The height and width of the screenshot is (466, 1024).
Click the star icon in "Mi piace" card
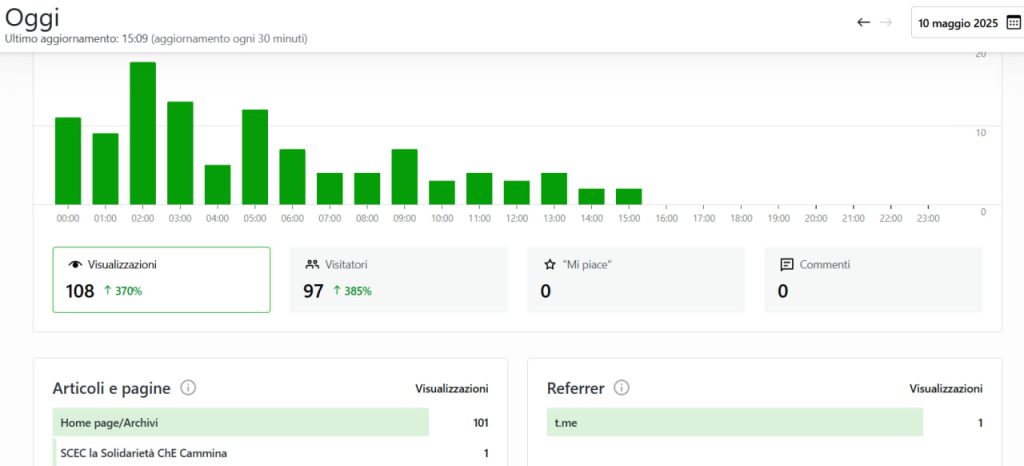[549, 265]
